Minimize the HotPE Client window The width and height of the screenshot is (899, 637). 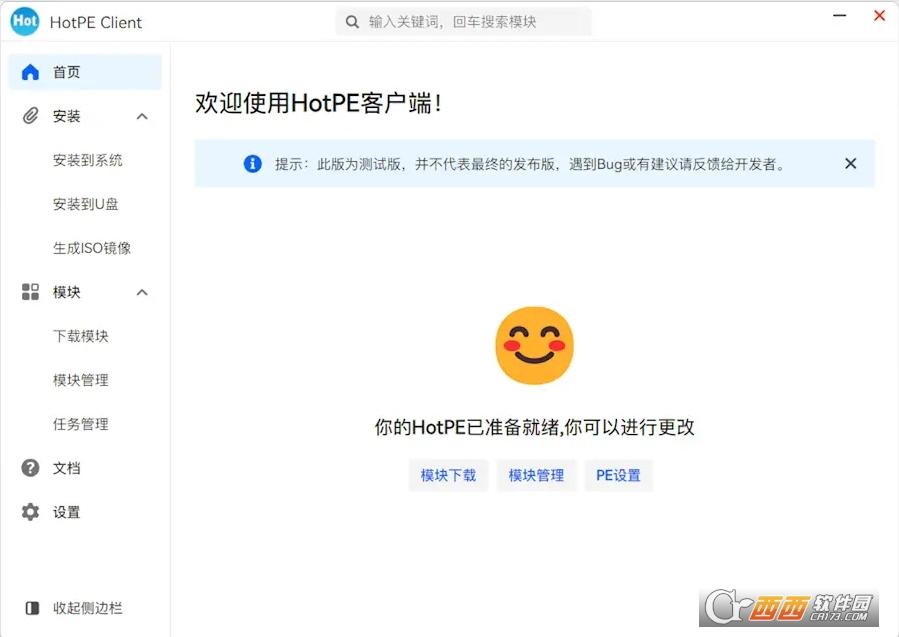(x=839, y=15)
